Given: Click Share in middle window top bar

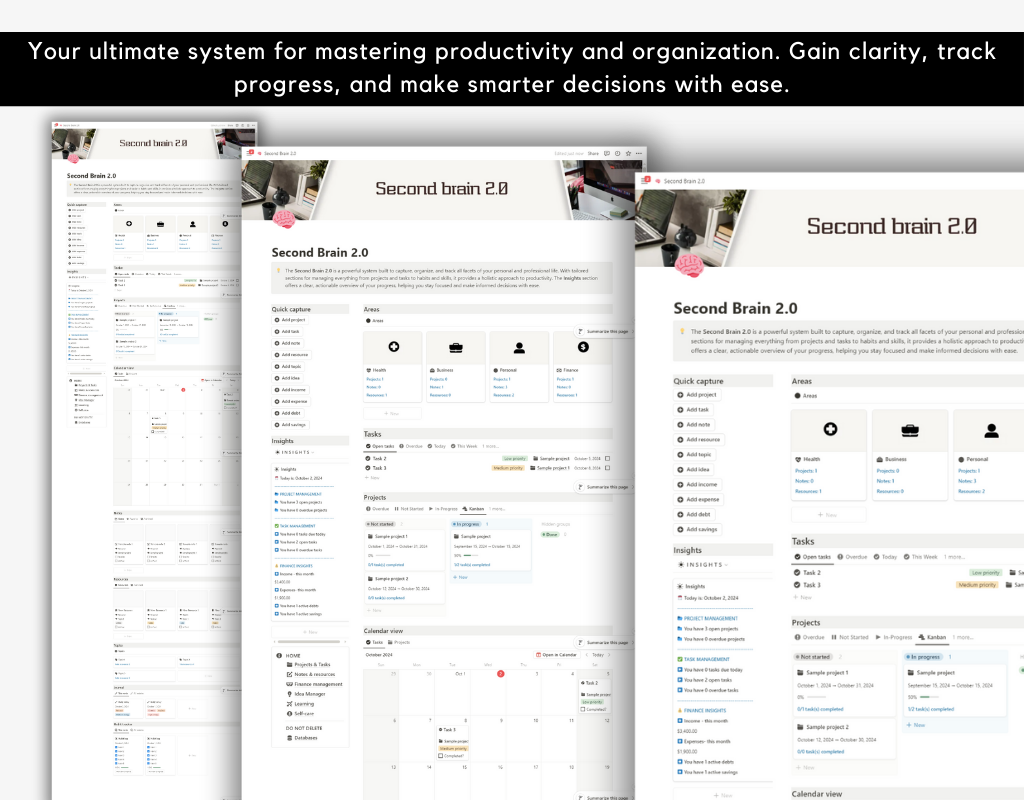Looking at the screenshot, I should tap(593, 153).
